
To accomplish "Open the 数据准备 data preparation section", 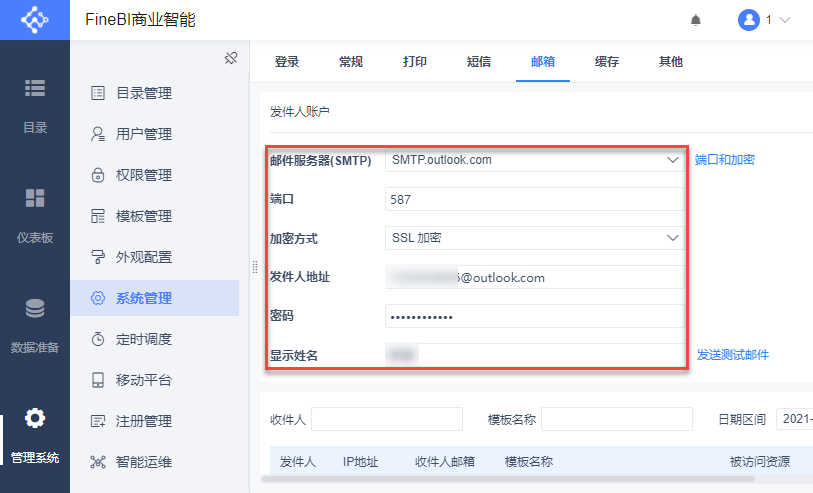I will [x=35, y=326].
